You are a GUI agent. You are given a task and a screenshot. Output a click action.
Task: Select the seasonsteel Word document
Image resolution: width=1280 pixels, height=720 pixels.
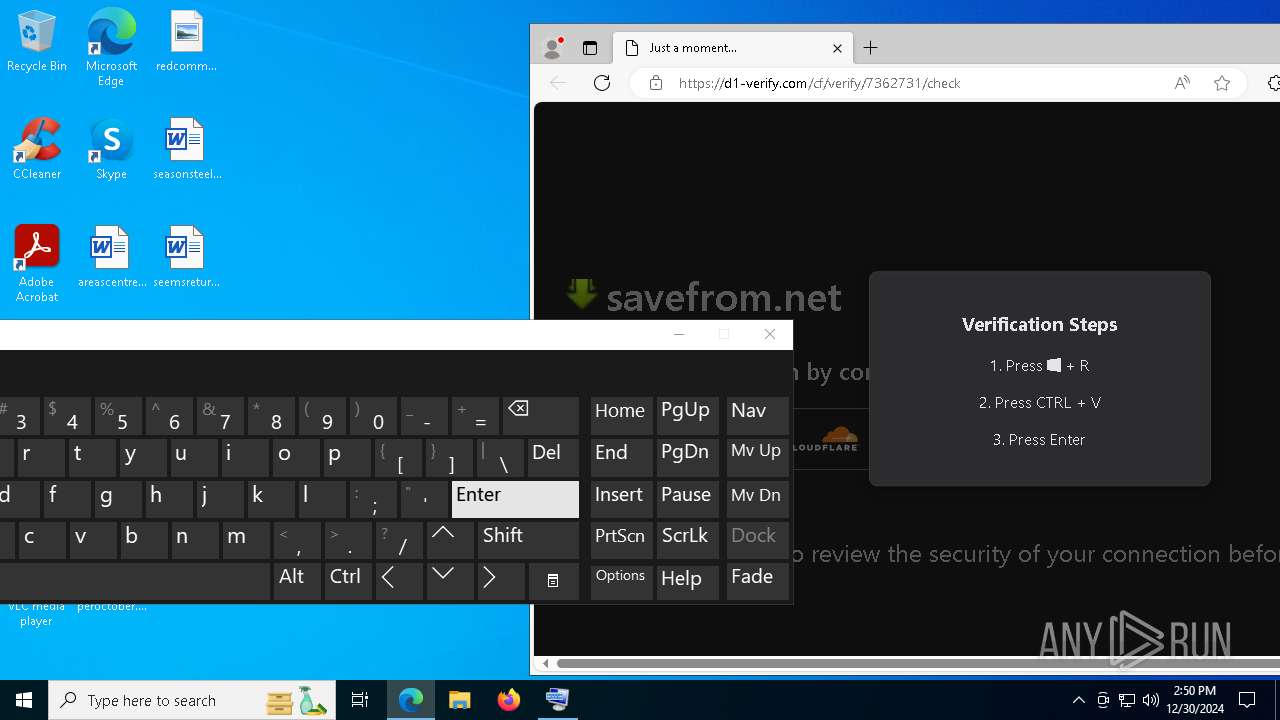pos(186,150)
